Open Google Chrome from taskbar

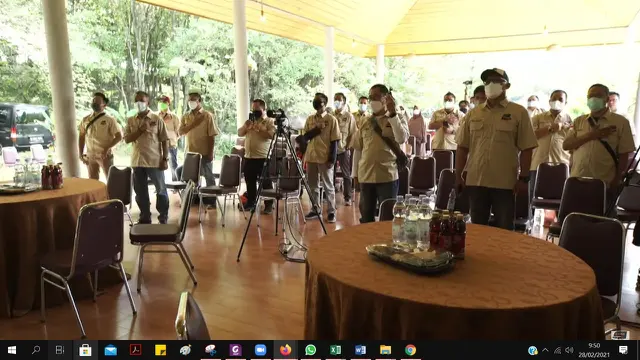pos(411,350)
